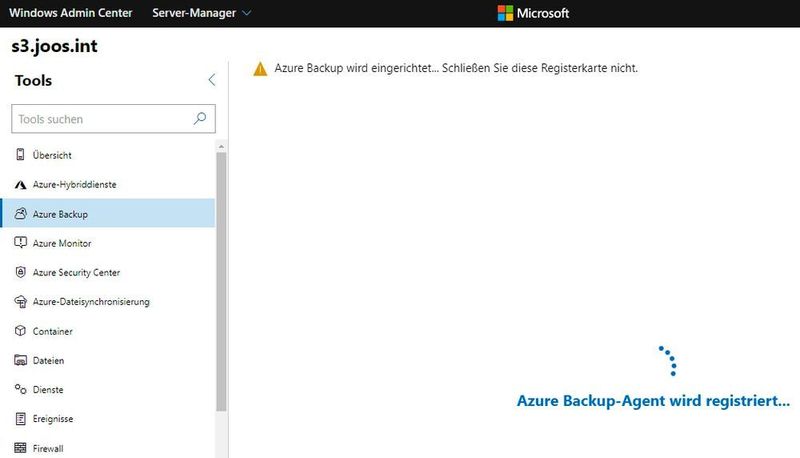The height and width of the screenshot is (458, 800).
Task: Open the Firewall tool
Action: 108,448
